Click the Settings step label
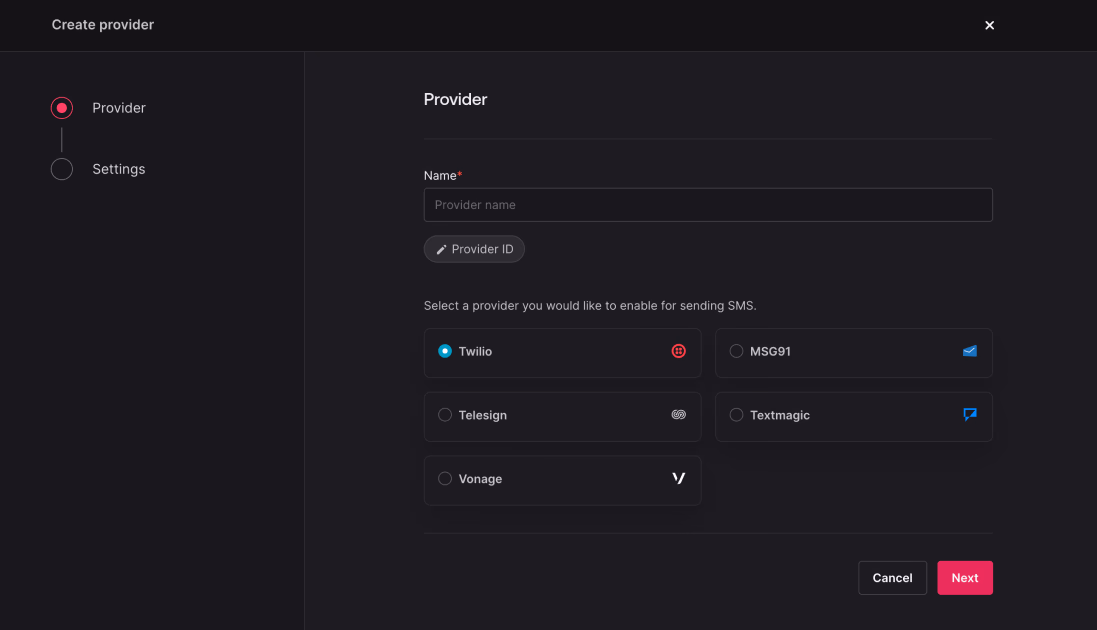The width and height of the screenshot is (1097, 630). point(119,169)
